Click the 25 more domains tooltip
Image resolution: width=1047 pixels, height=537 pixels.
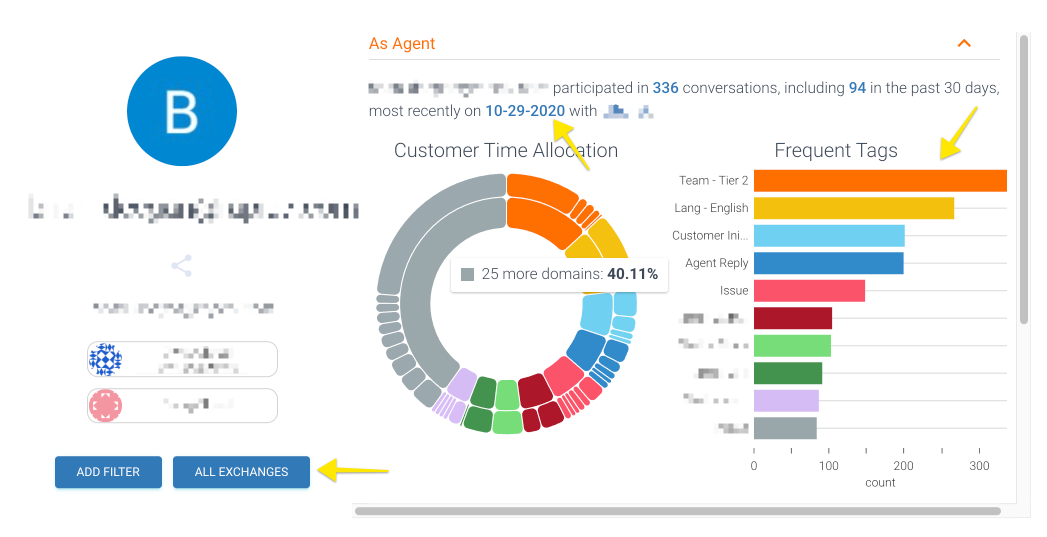[x=560, y=275]
